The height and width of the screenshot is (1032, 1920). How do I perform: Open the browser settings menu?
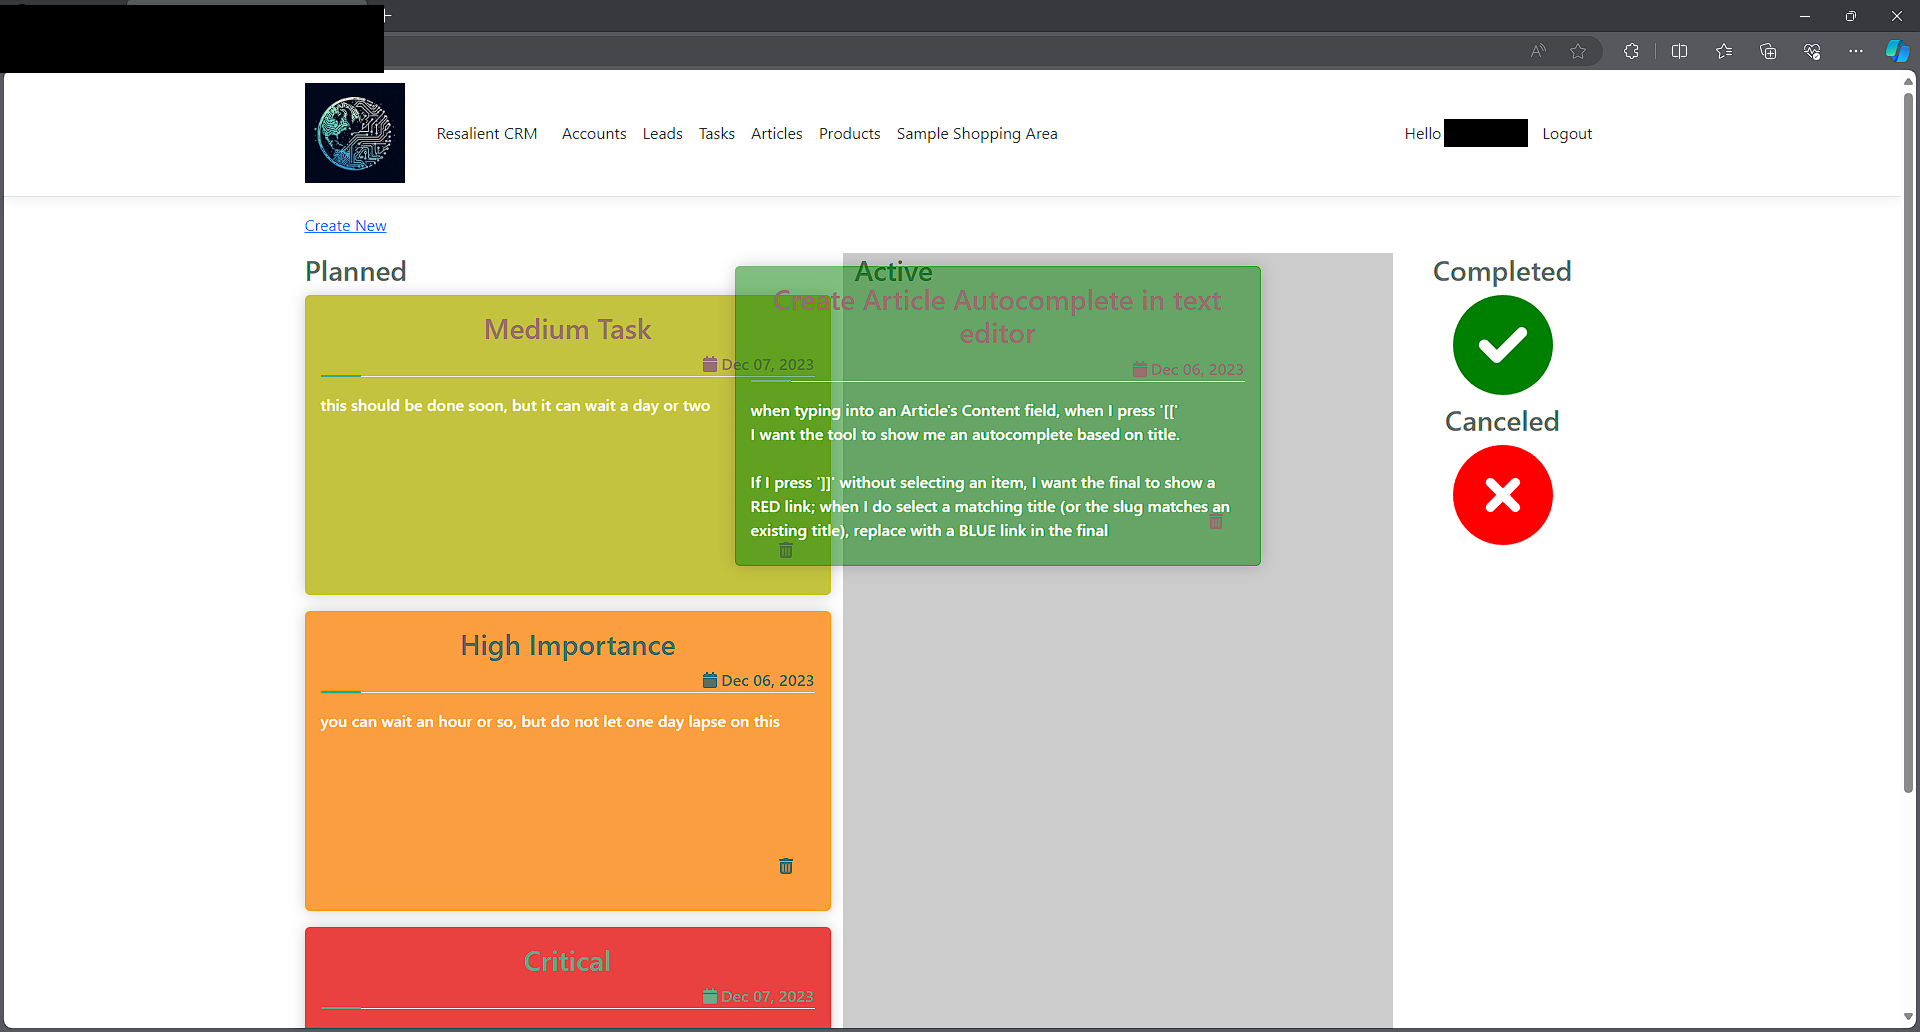pyautogui.click(x=1856, y=51)
